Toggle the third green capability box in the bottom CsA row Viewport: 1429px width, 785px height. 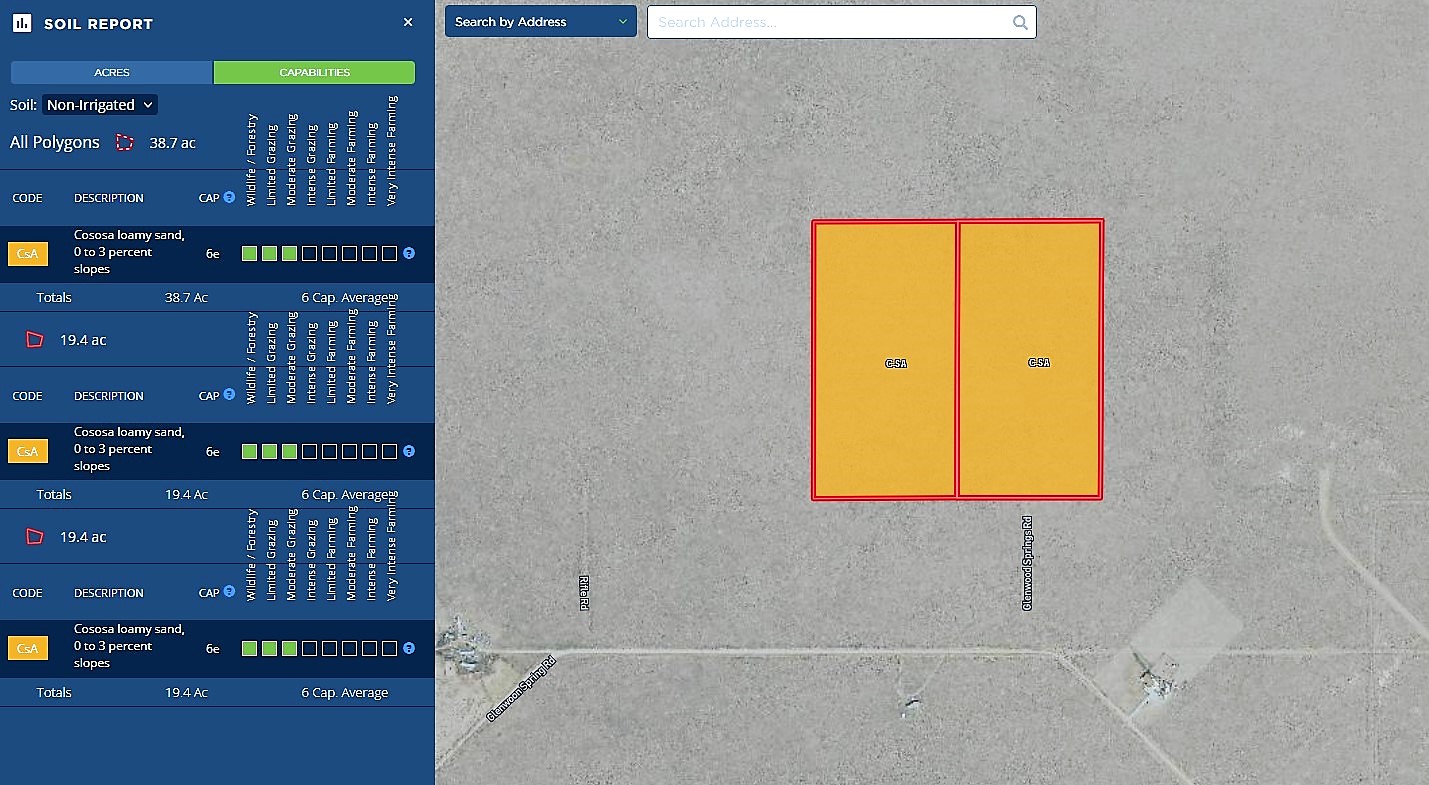click(x=289, y=648)
